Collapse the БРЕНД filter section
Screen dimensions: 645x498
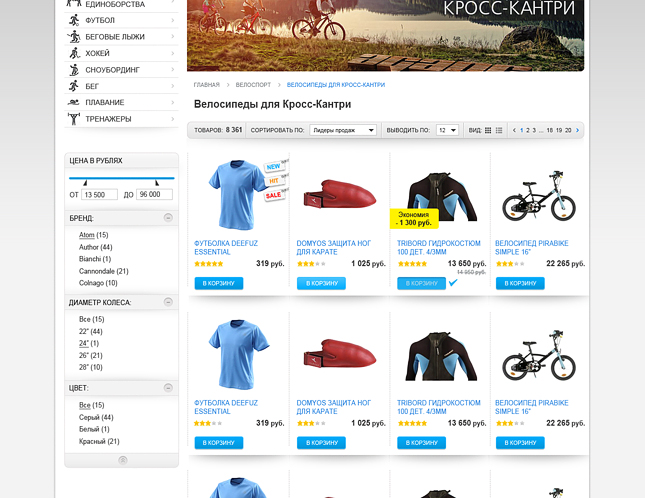click(168, 218)
